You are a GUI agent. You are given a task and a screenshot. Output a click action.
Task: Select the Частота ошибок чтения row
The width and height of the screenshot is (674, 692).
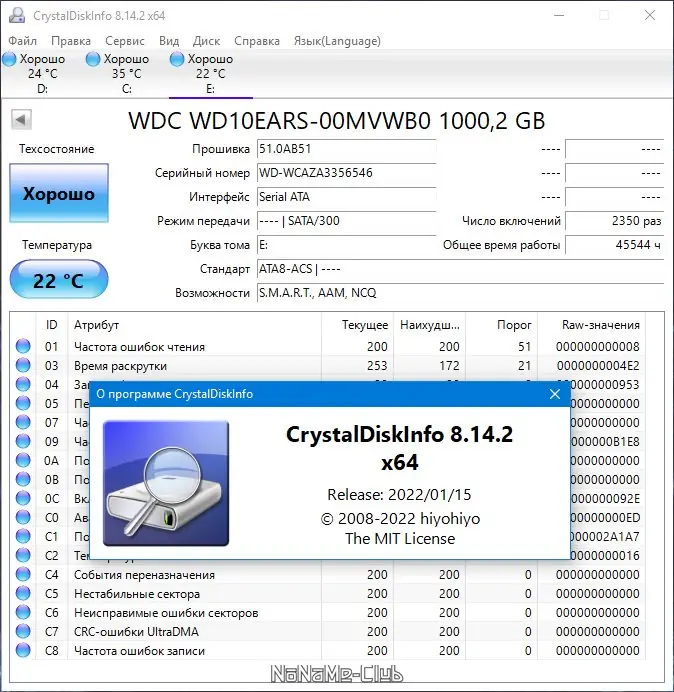(327, 346)
